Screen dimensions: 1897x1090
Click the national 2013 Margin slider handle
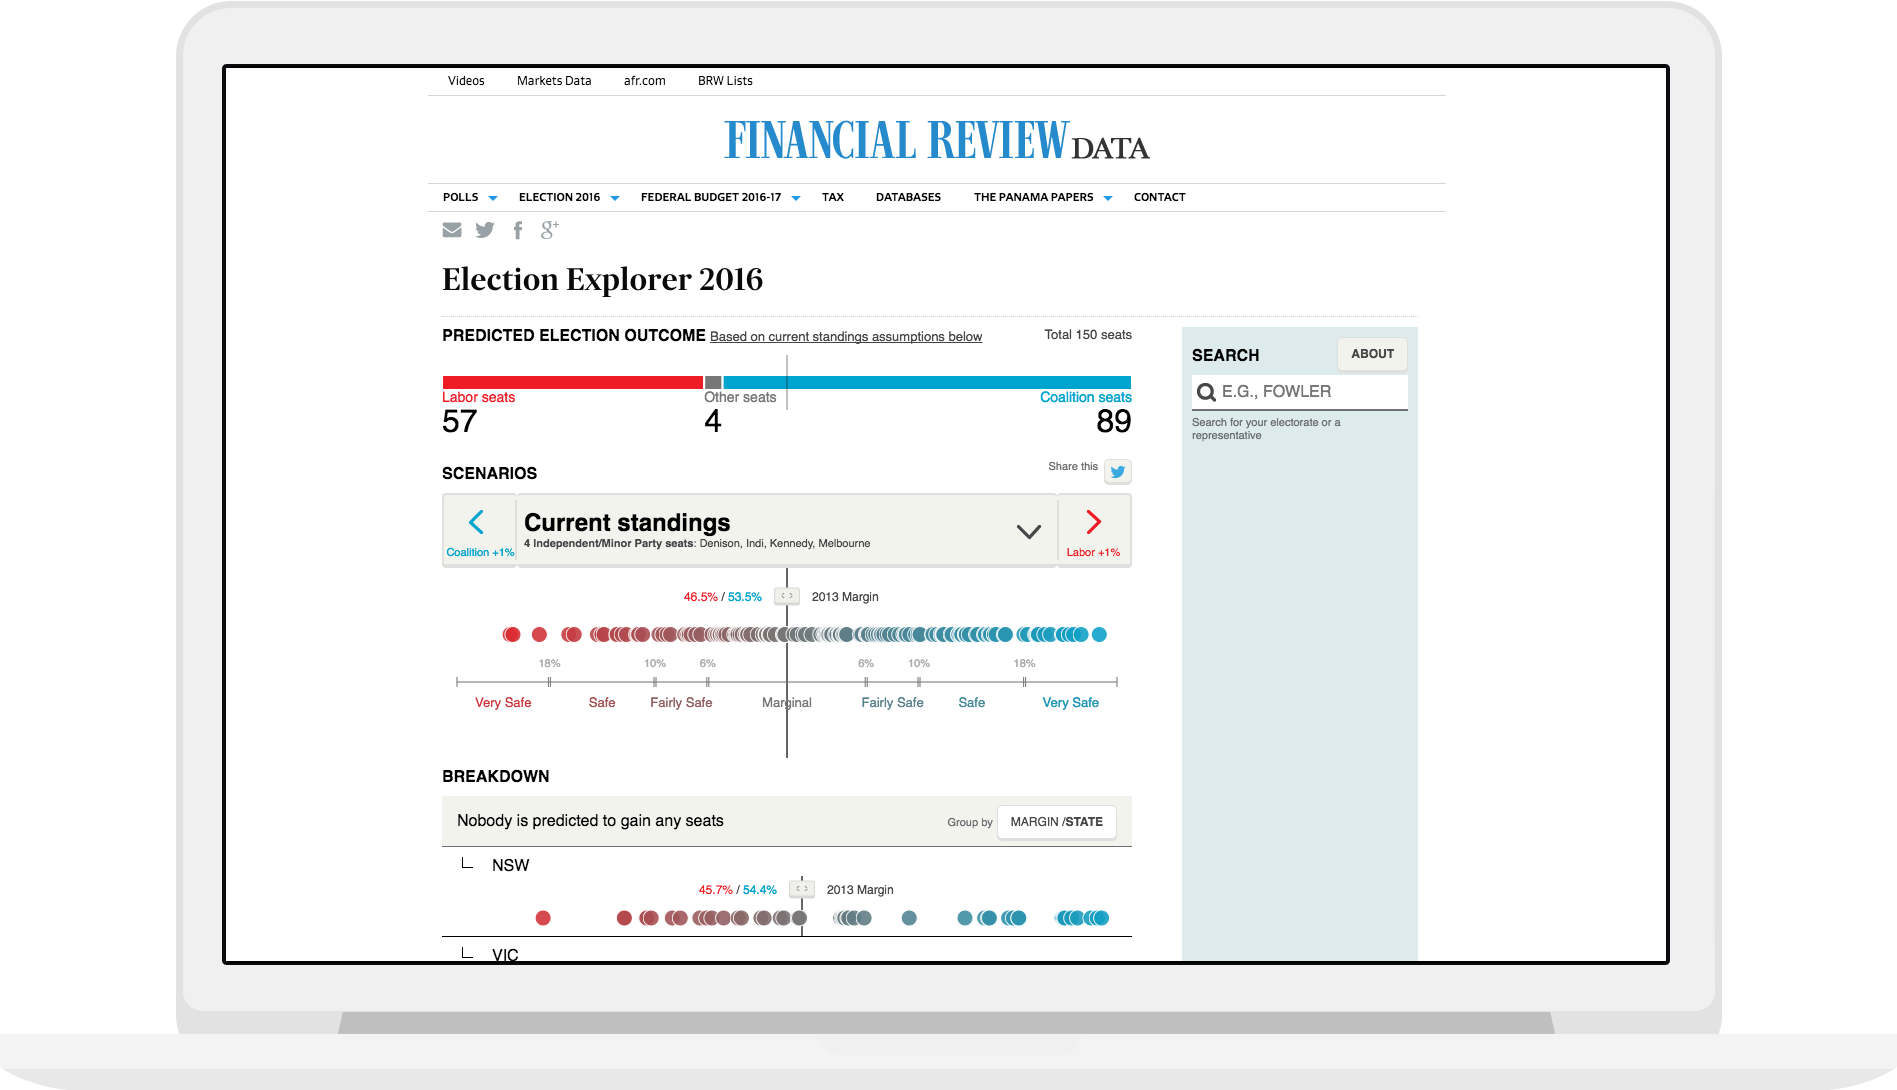tap(787, 596)
